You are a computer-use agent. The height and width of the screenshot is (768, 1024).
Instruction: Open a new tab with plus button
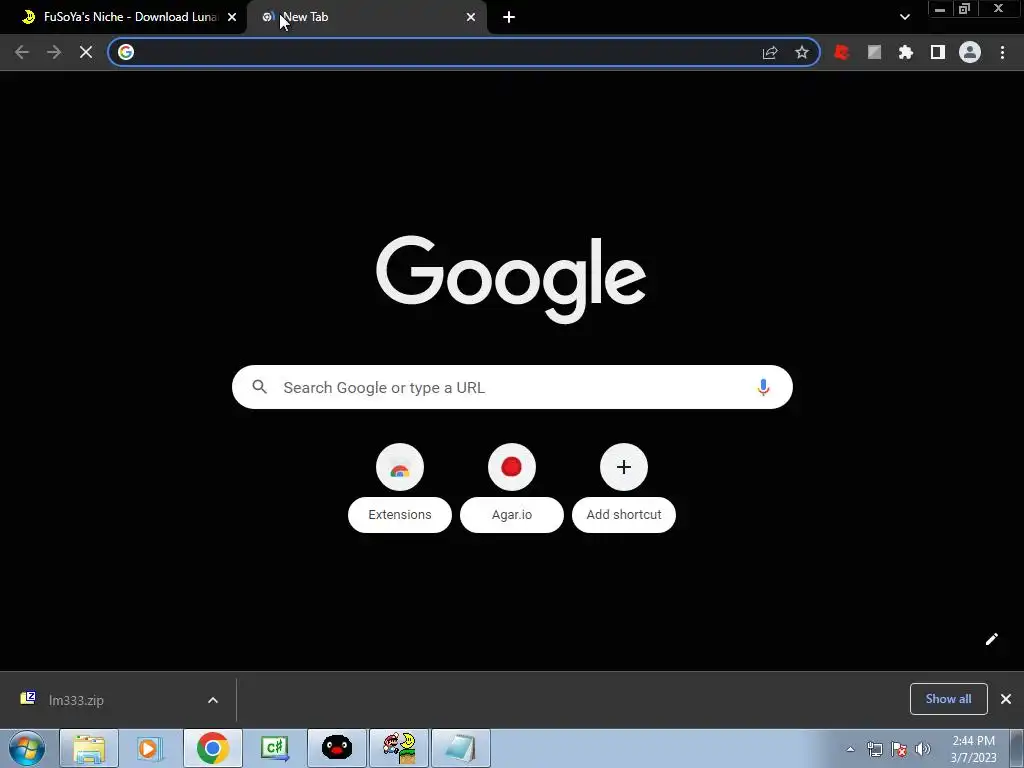tap(509, 17)
